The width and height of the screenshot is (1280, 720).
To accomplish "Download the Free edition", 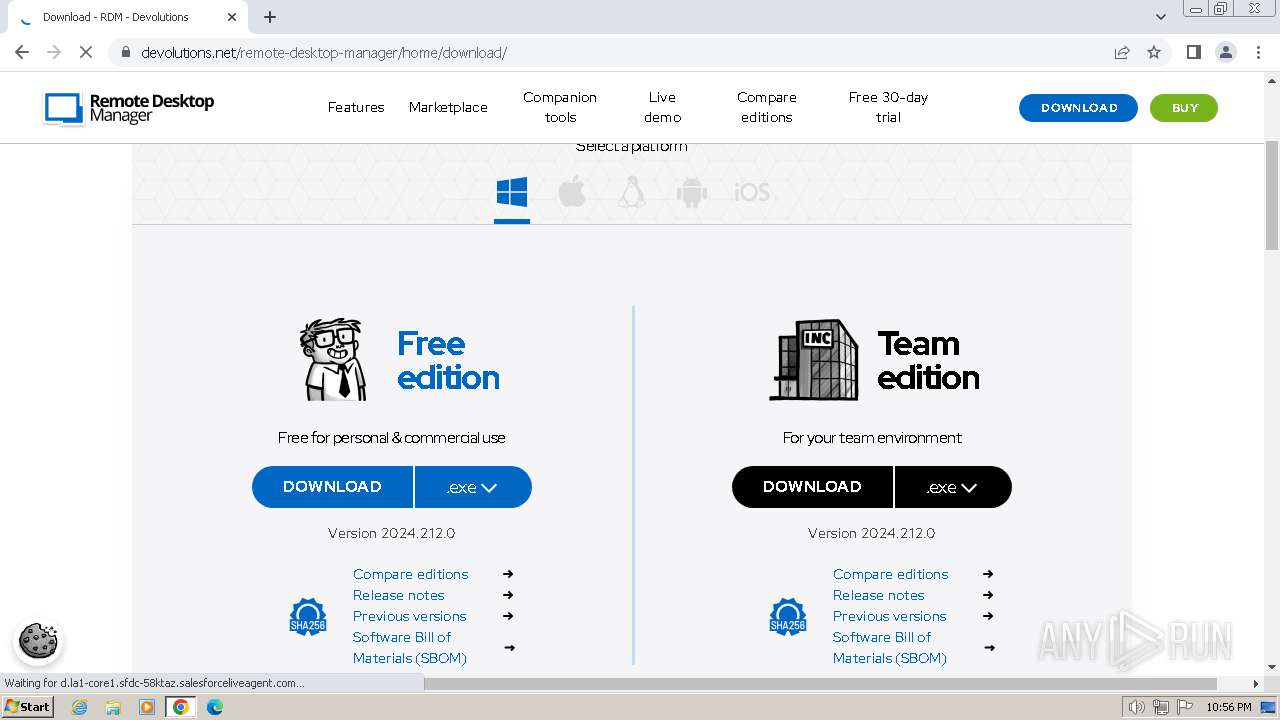I will [332, 487].
